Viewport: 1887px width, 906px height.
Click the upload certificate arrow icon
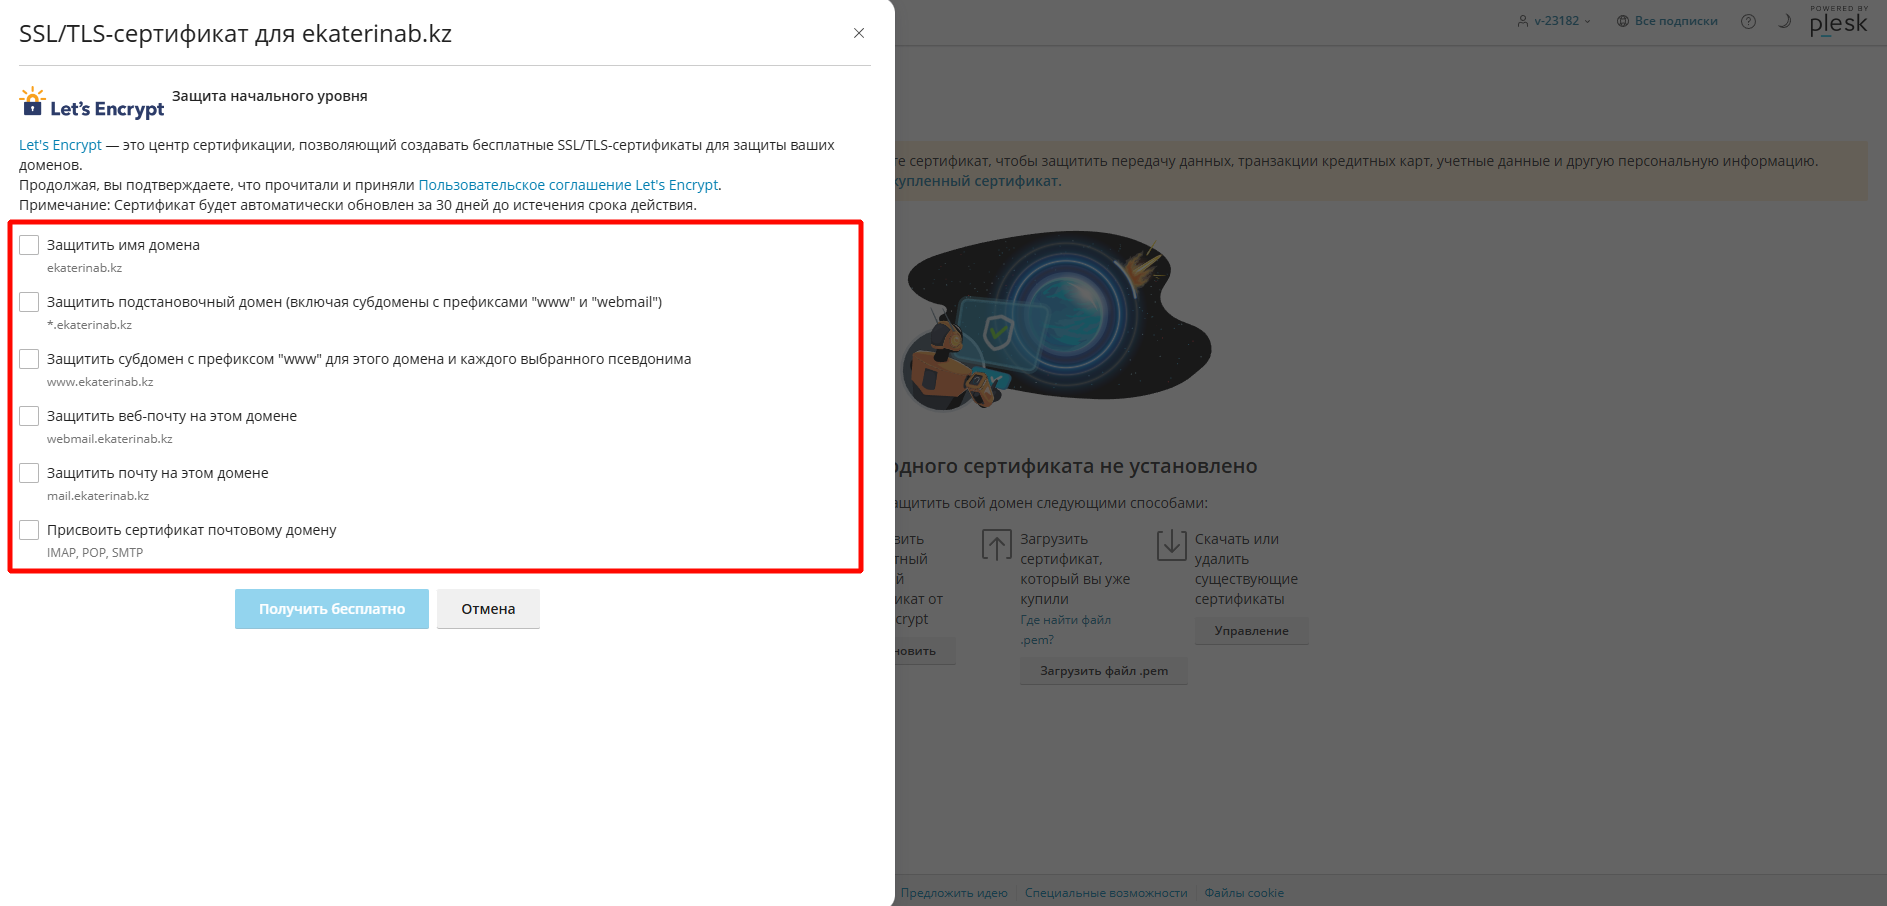click(996, 545)
